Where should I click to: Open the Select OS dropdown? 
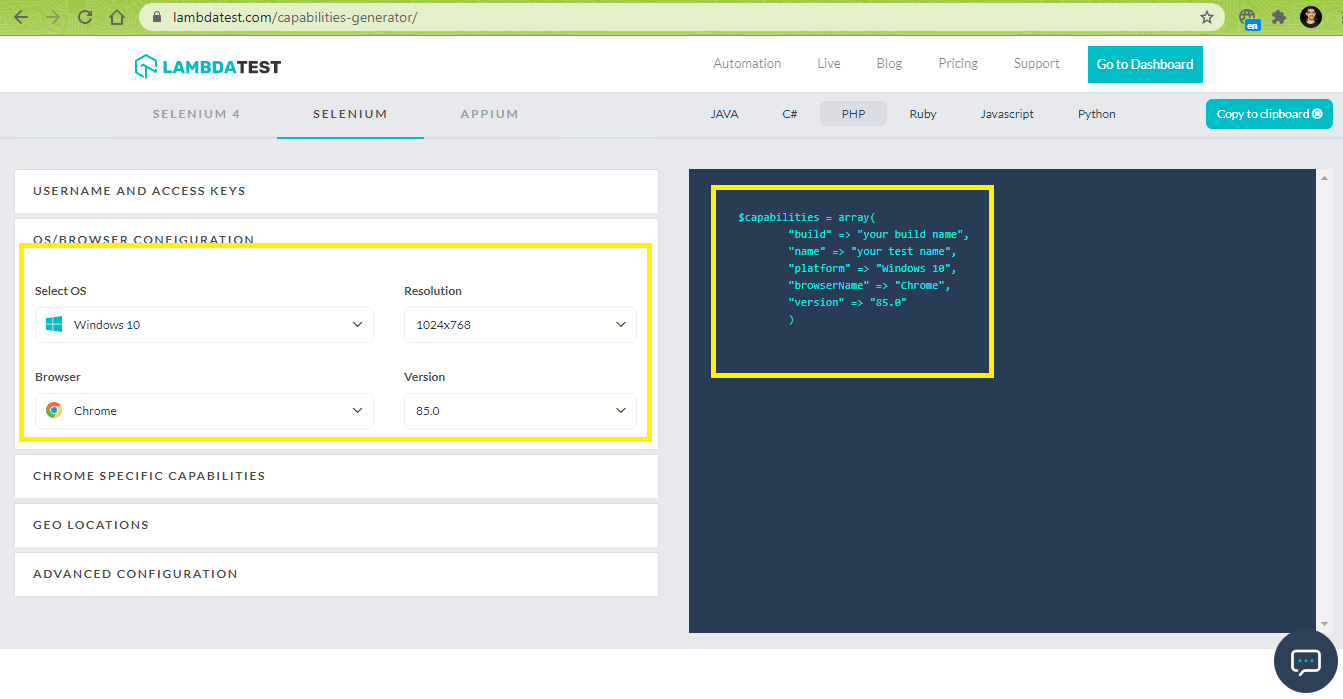(204, 325)
